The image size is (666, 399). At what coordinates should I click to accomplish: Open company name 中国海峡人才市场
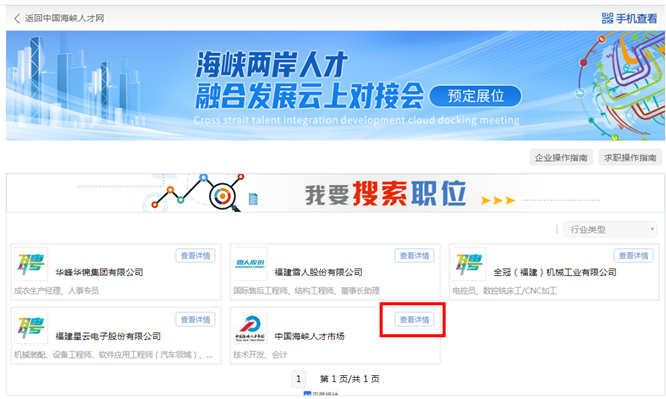point(309,336)
